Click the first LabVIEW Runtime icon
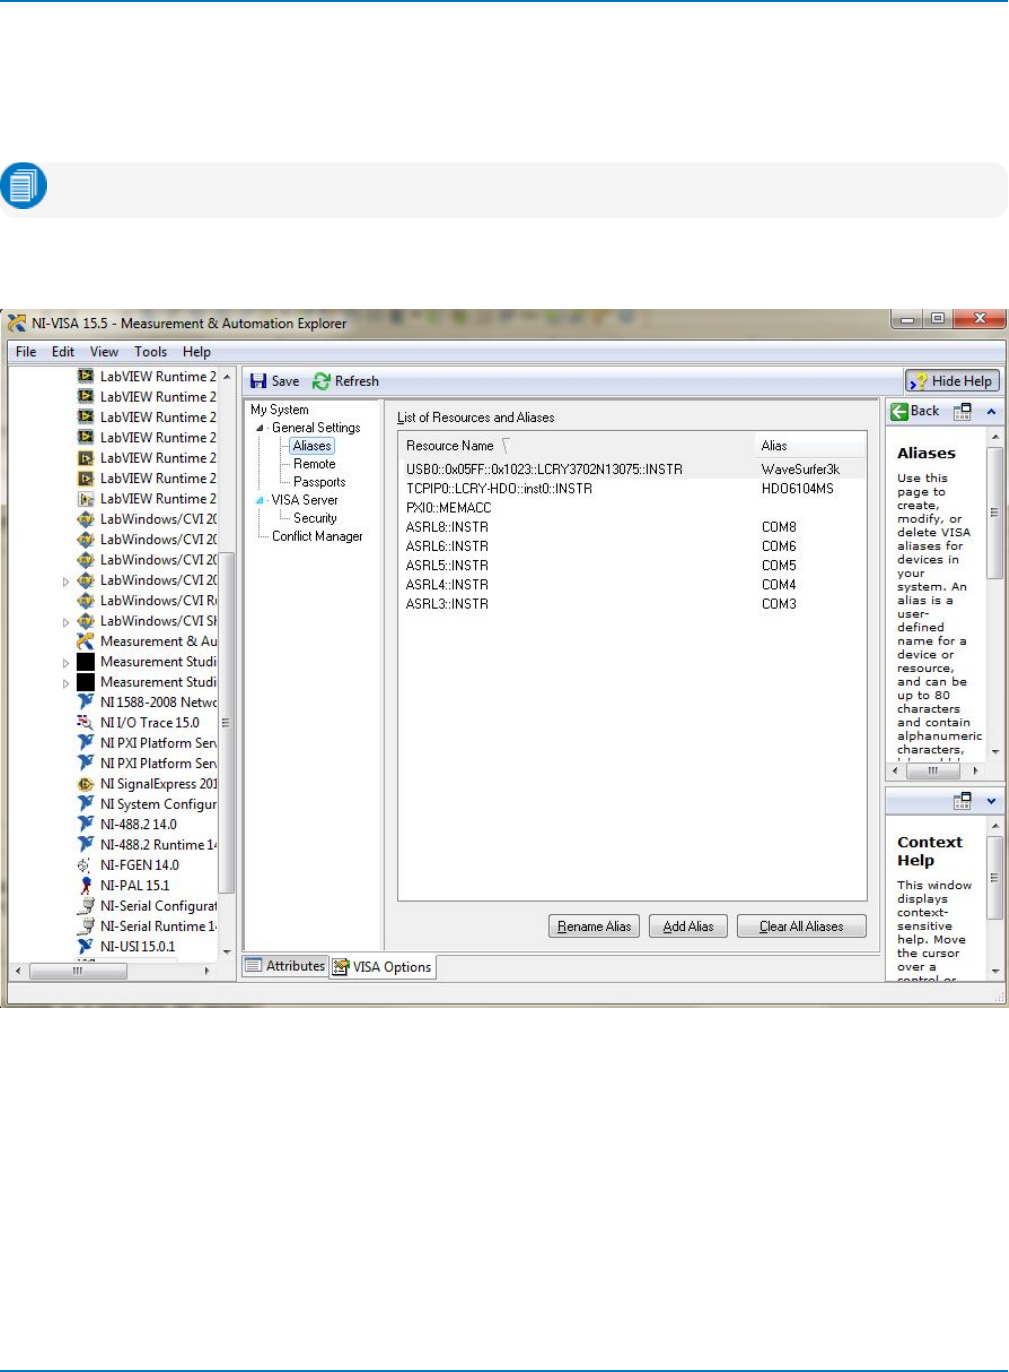1009x1372 pixels. [86, 376]
